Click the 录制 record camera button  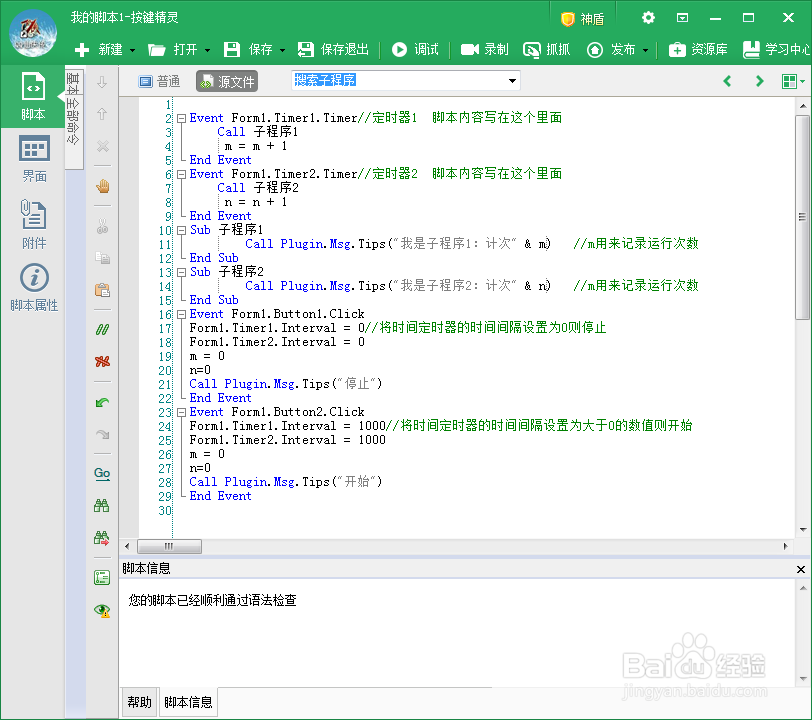pos(484,49)
